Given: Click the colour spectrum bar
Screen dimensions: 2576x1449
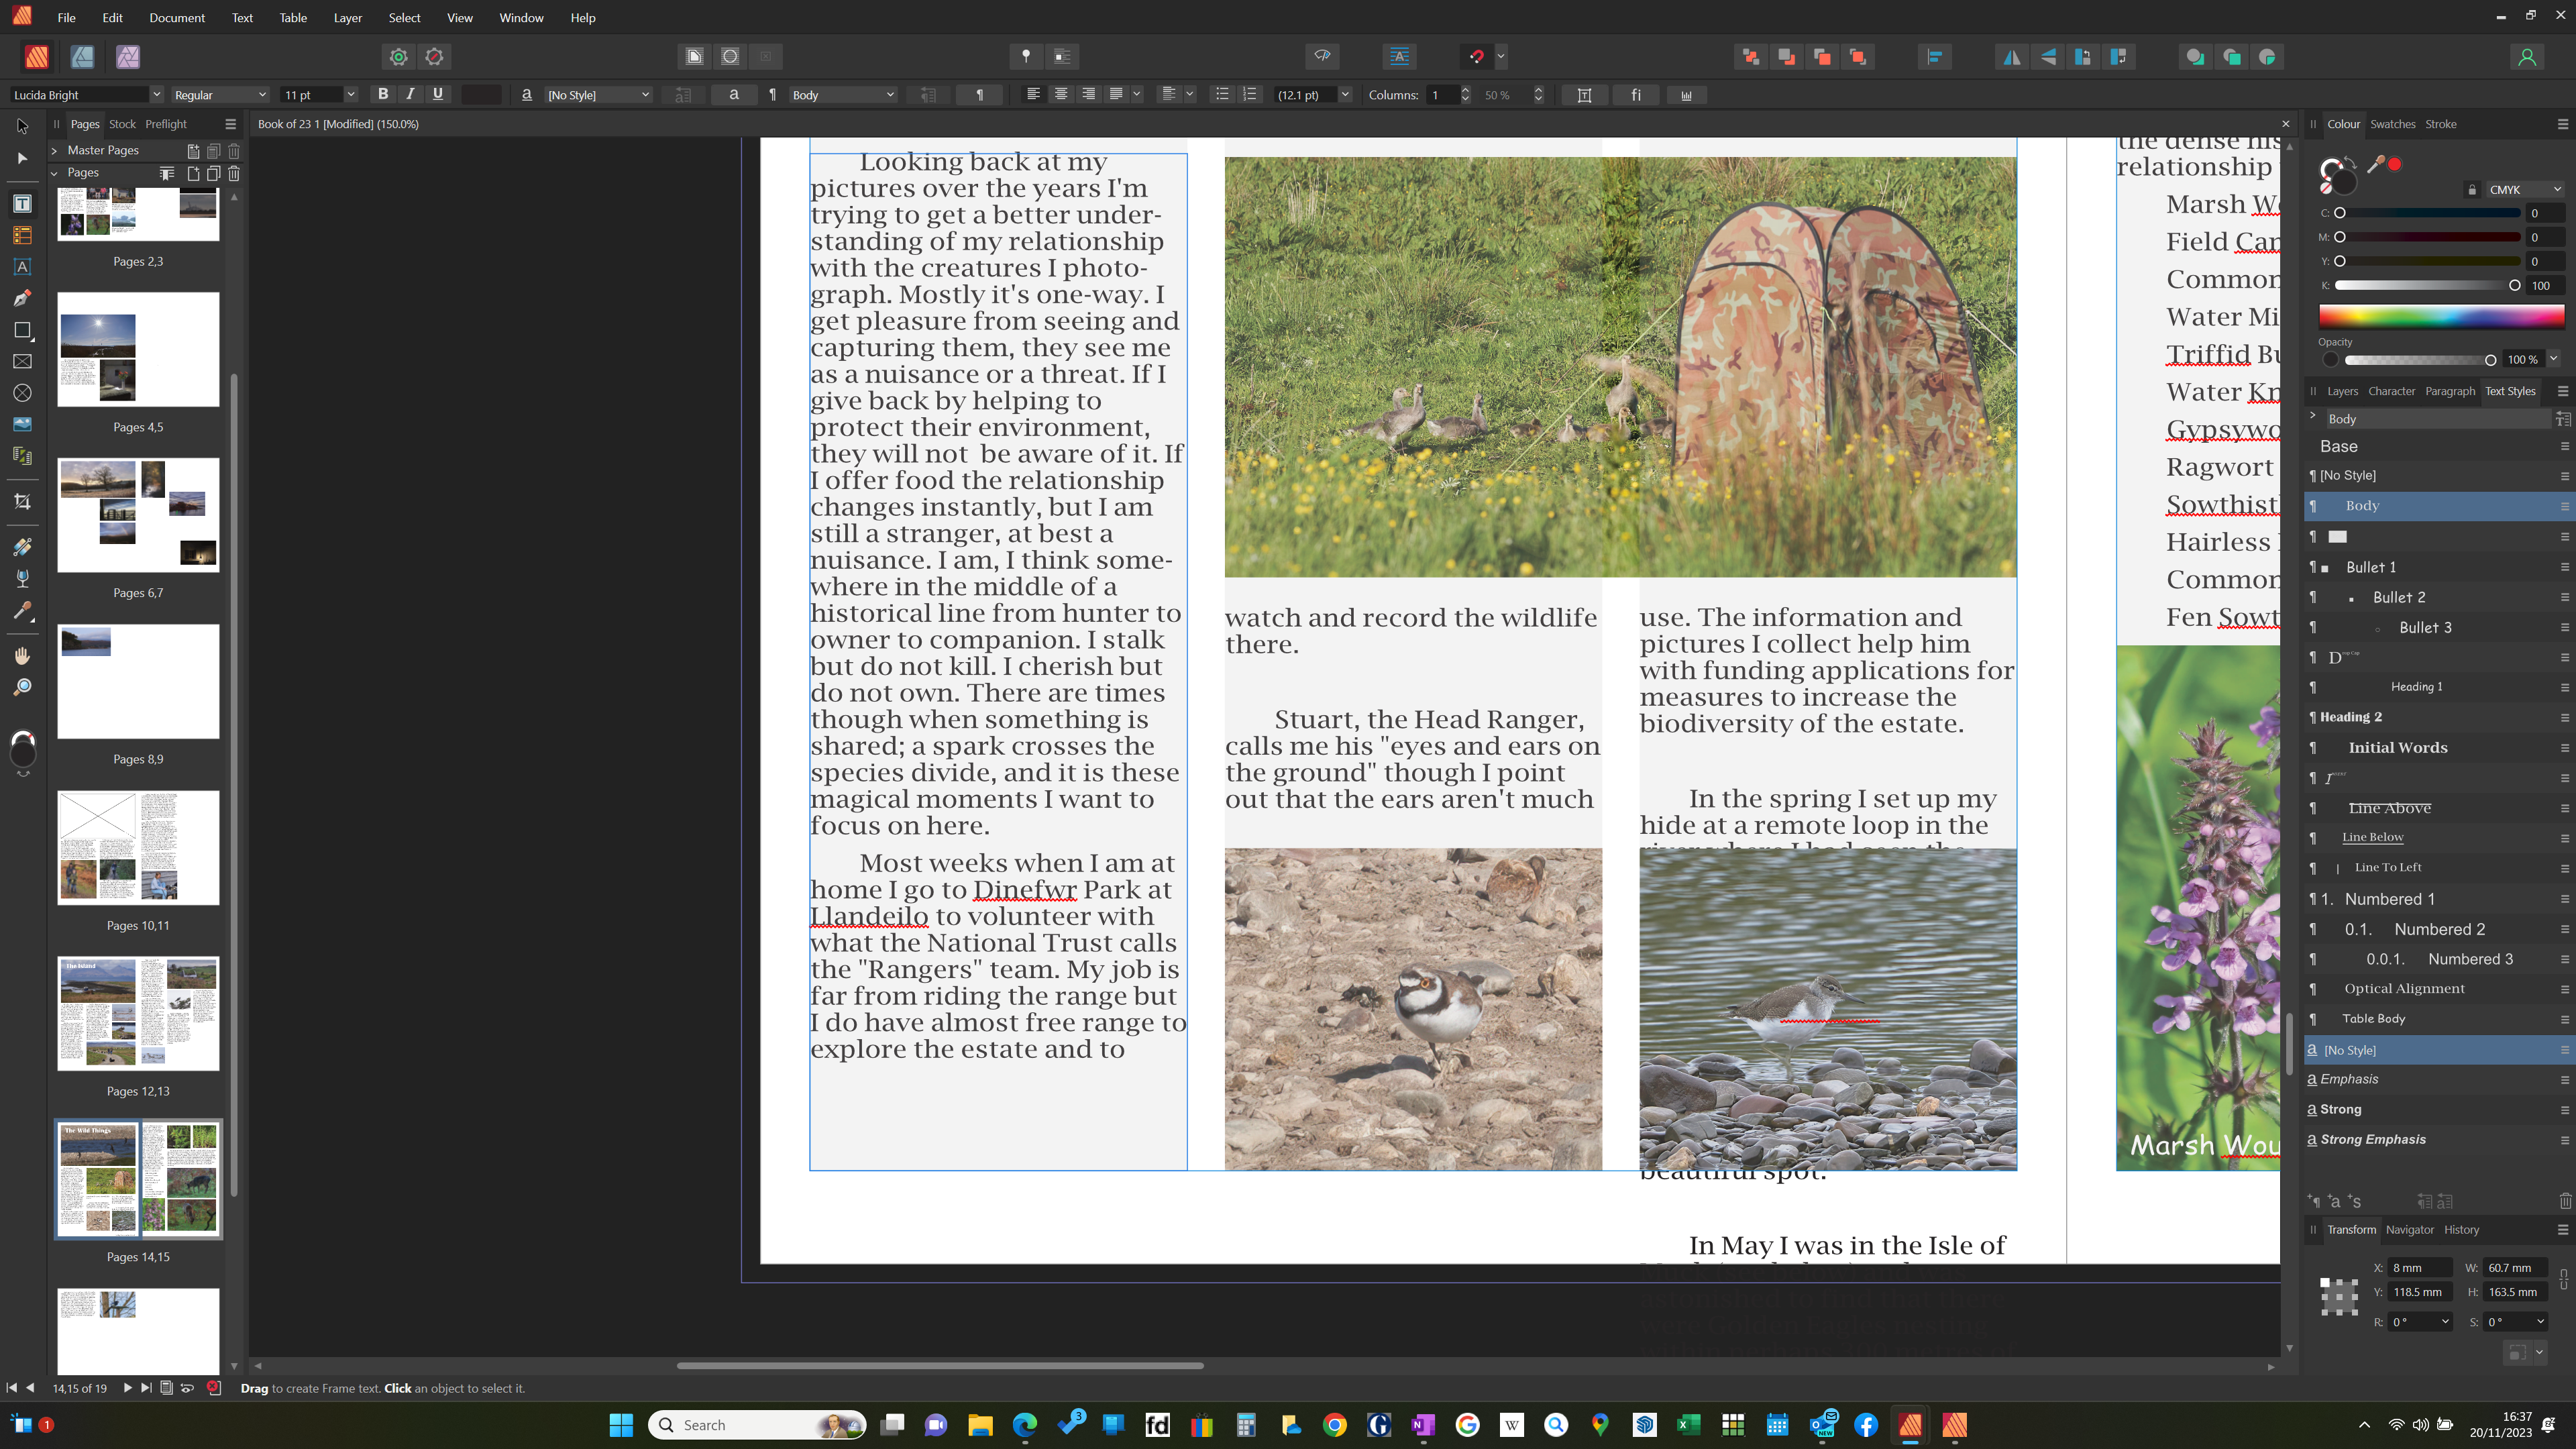Looking at the screenshot, I should 2440,317.
